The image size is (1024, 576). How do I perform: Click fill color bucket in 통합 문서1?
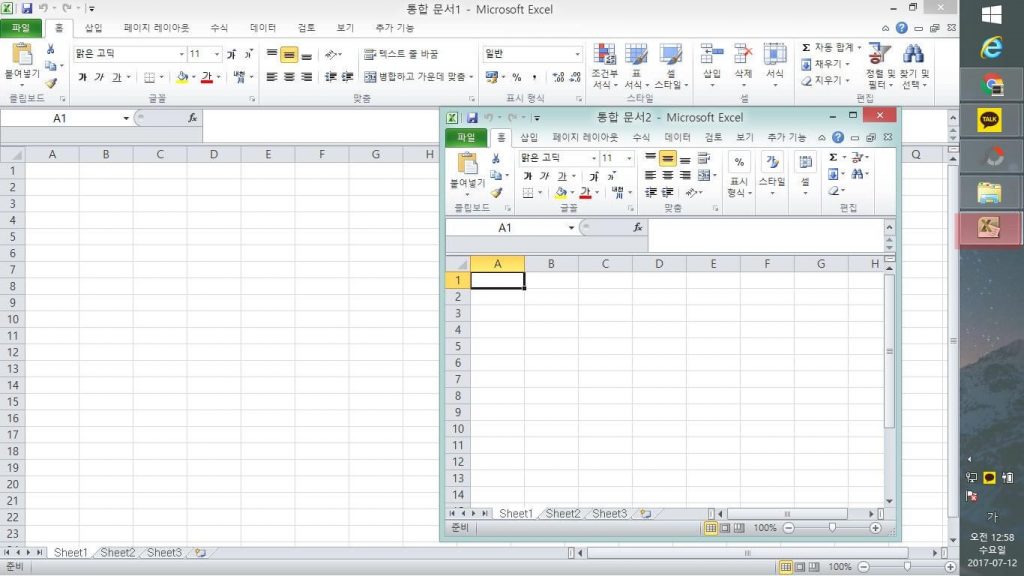tap(182, 77)
